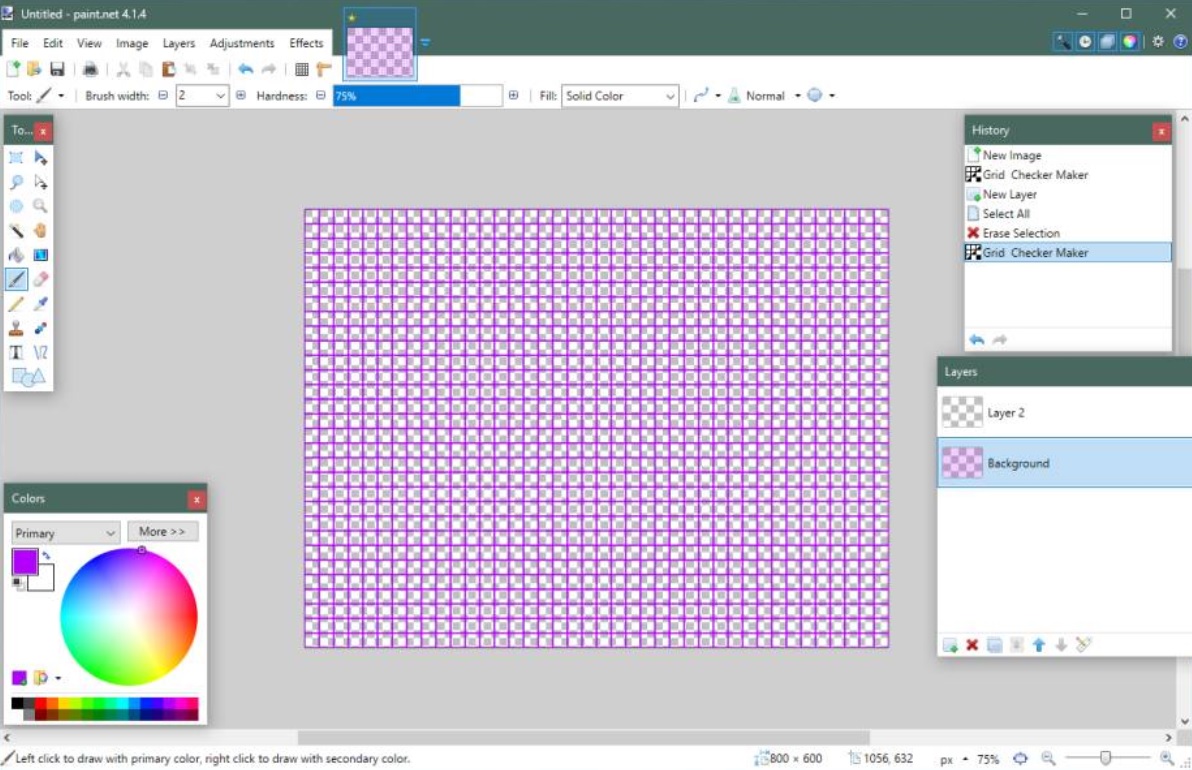Image resolution: width=1192 pixels, height=770 pixels.
Task: Toggle Colors window visibility
Action: pyautogui.click(x=1130, y=42)
